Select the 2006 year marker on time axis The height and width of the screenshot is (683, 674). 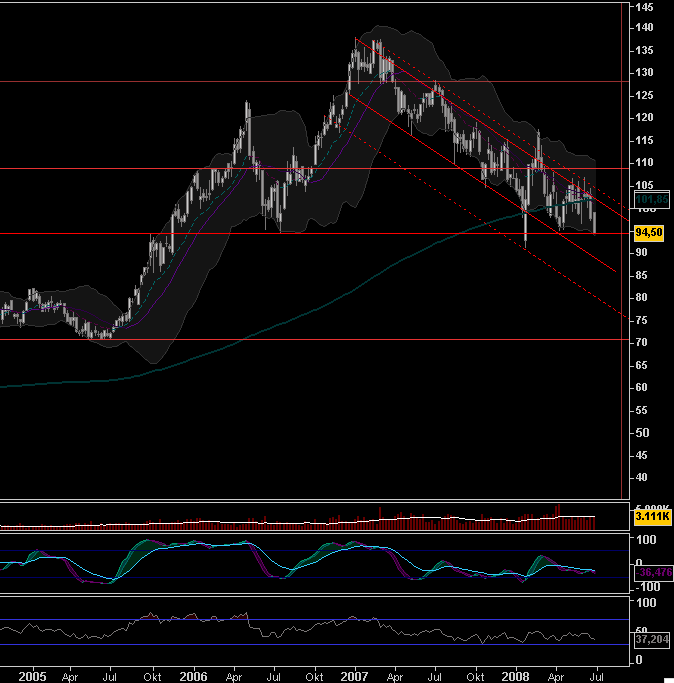click(194, 676)
